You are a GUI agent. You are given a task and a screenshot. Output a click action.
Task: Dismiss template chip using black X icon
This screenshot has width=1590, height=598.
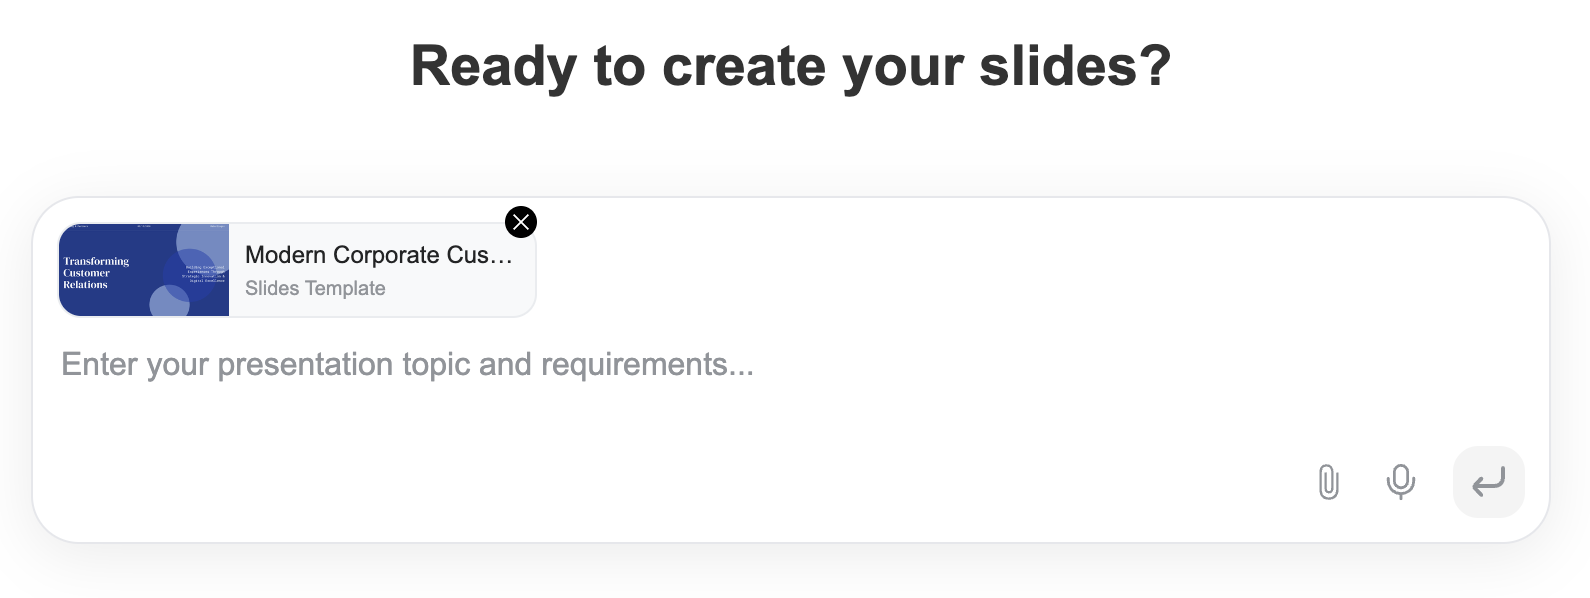point(521,222)
